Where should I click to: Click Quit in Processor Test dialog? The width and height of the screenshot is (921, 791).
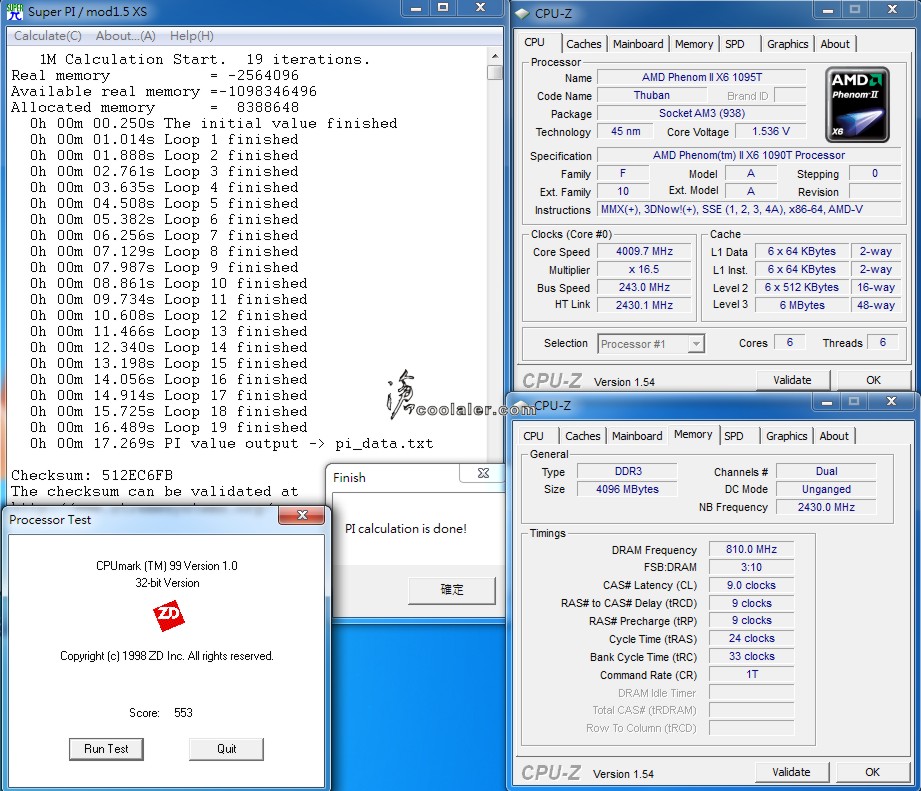coord(226,749)
